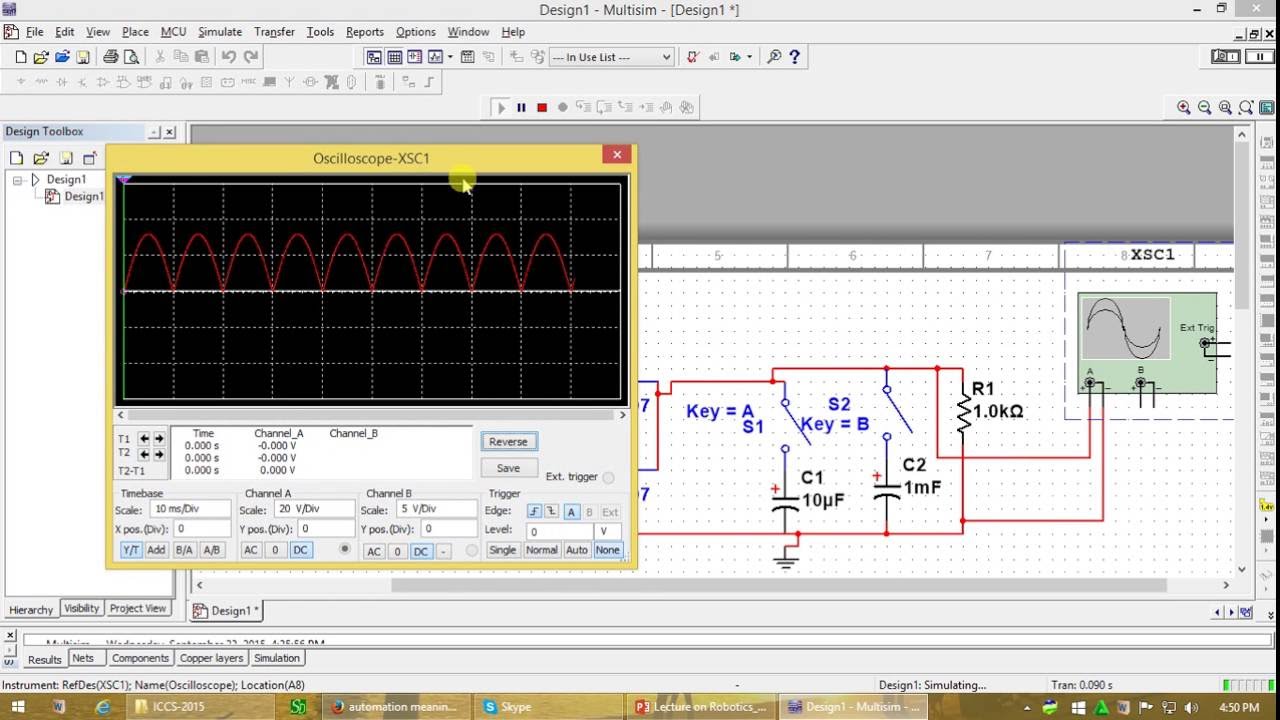Image resolution: width=1280 pixels, height=720 pixels.
Task: Click Save icon in Design Toolbox panel
Action: pyautogui.click(x=65, y=158)
